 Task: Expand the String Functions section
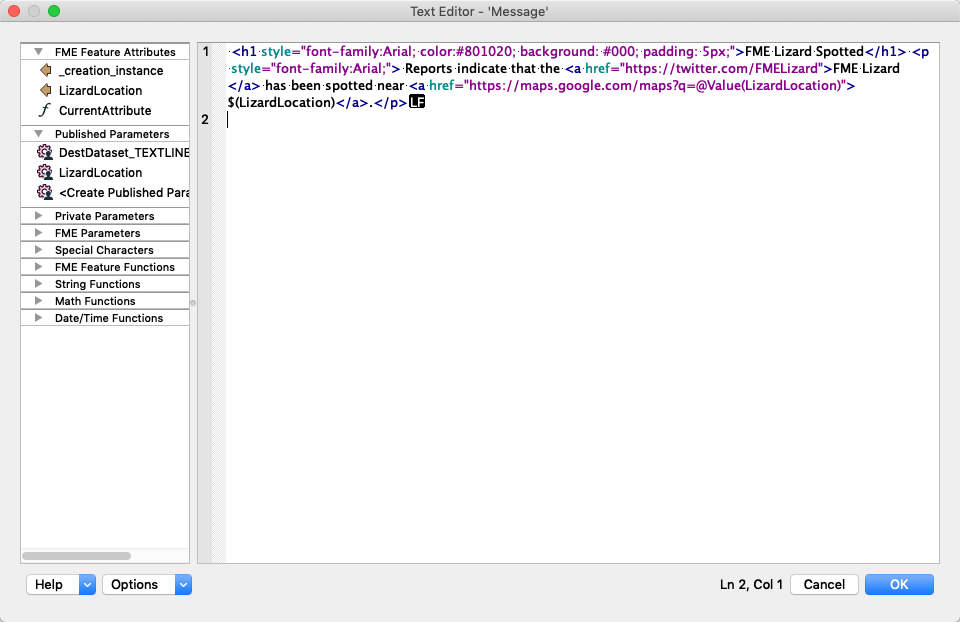pyautogui.click(x=39, y=284)
